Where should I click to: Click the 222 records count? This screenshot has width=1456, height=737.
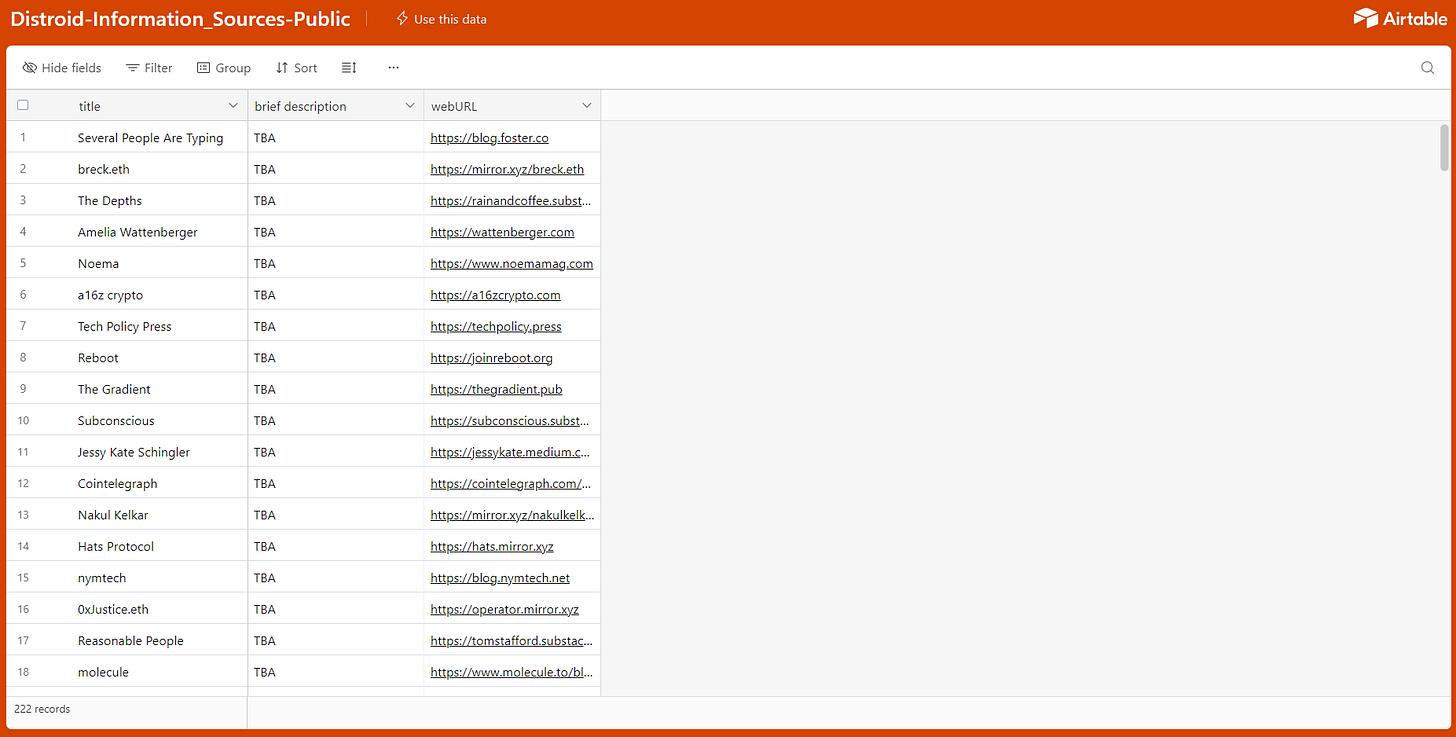click(42, 709)
